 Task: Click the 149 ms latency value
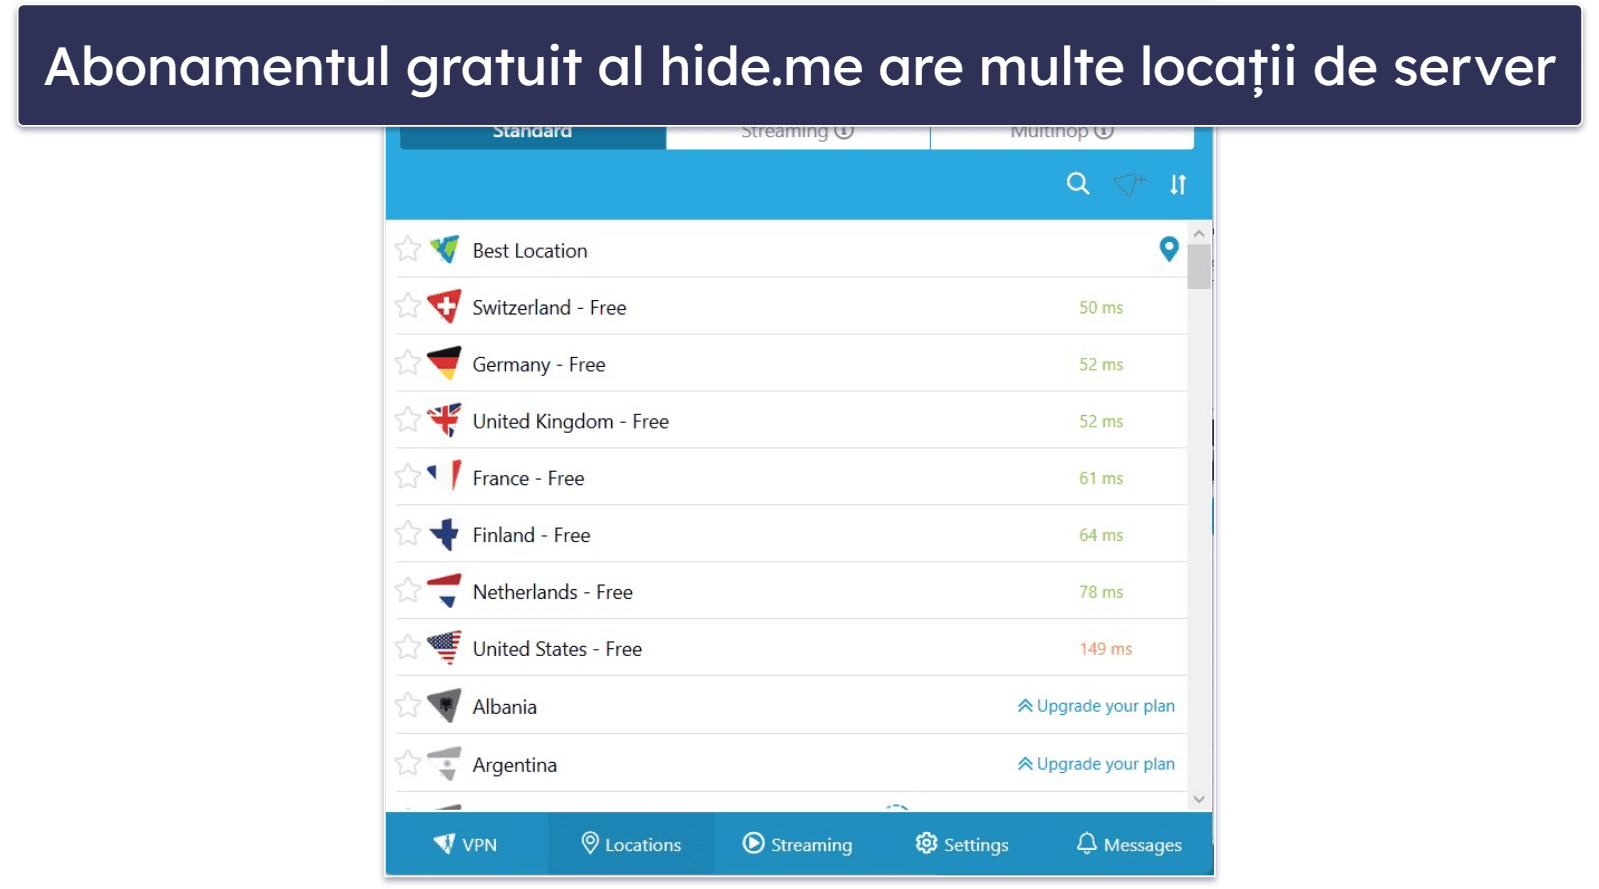point(1105,649)
